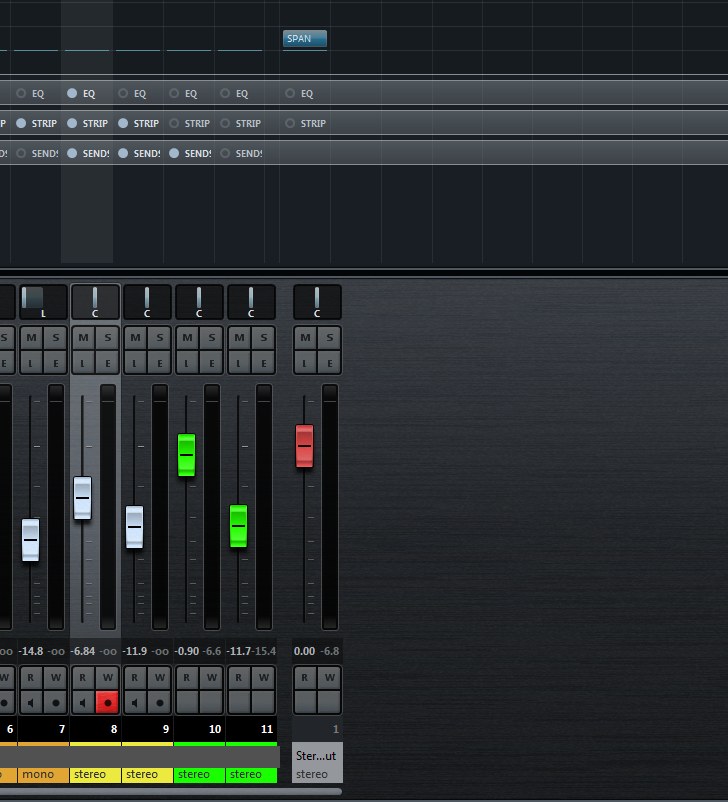The width and height of the screenshot is (728, 802).
Task: Toggle Listen (L) on channel 11
Action: 239,363
